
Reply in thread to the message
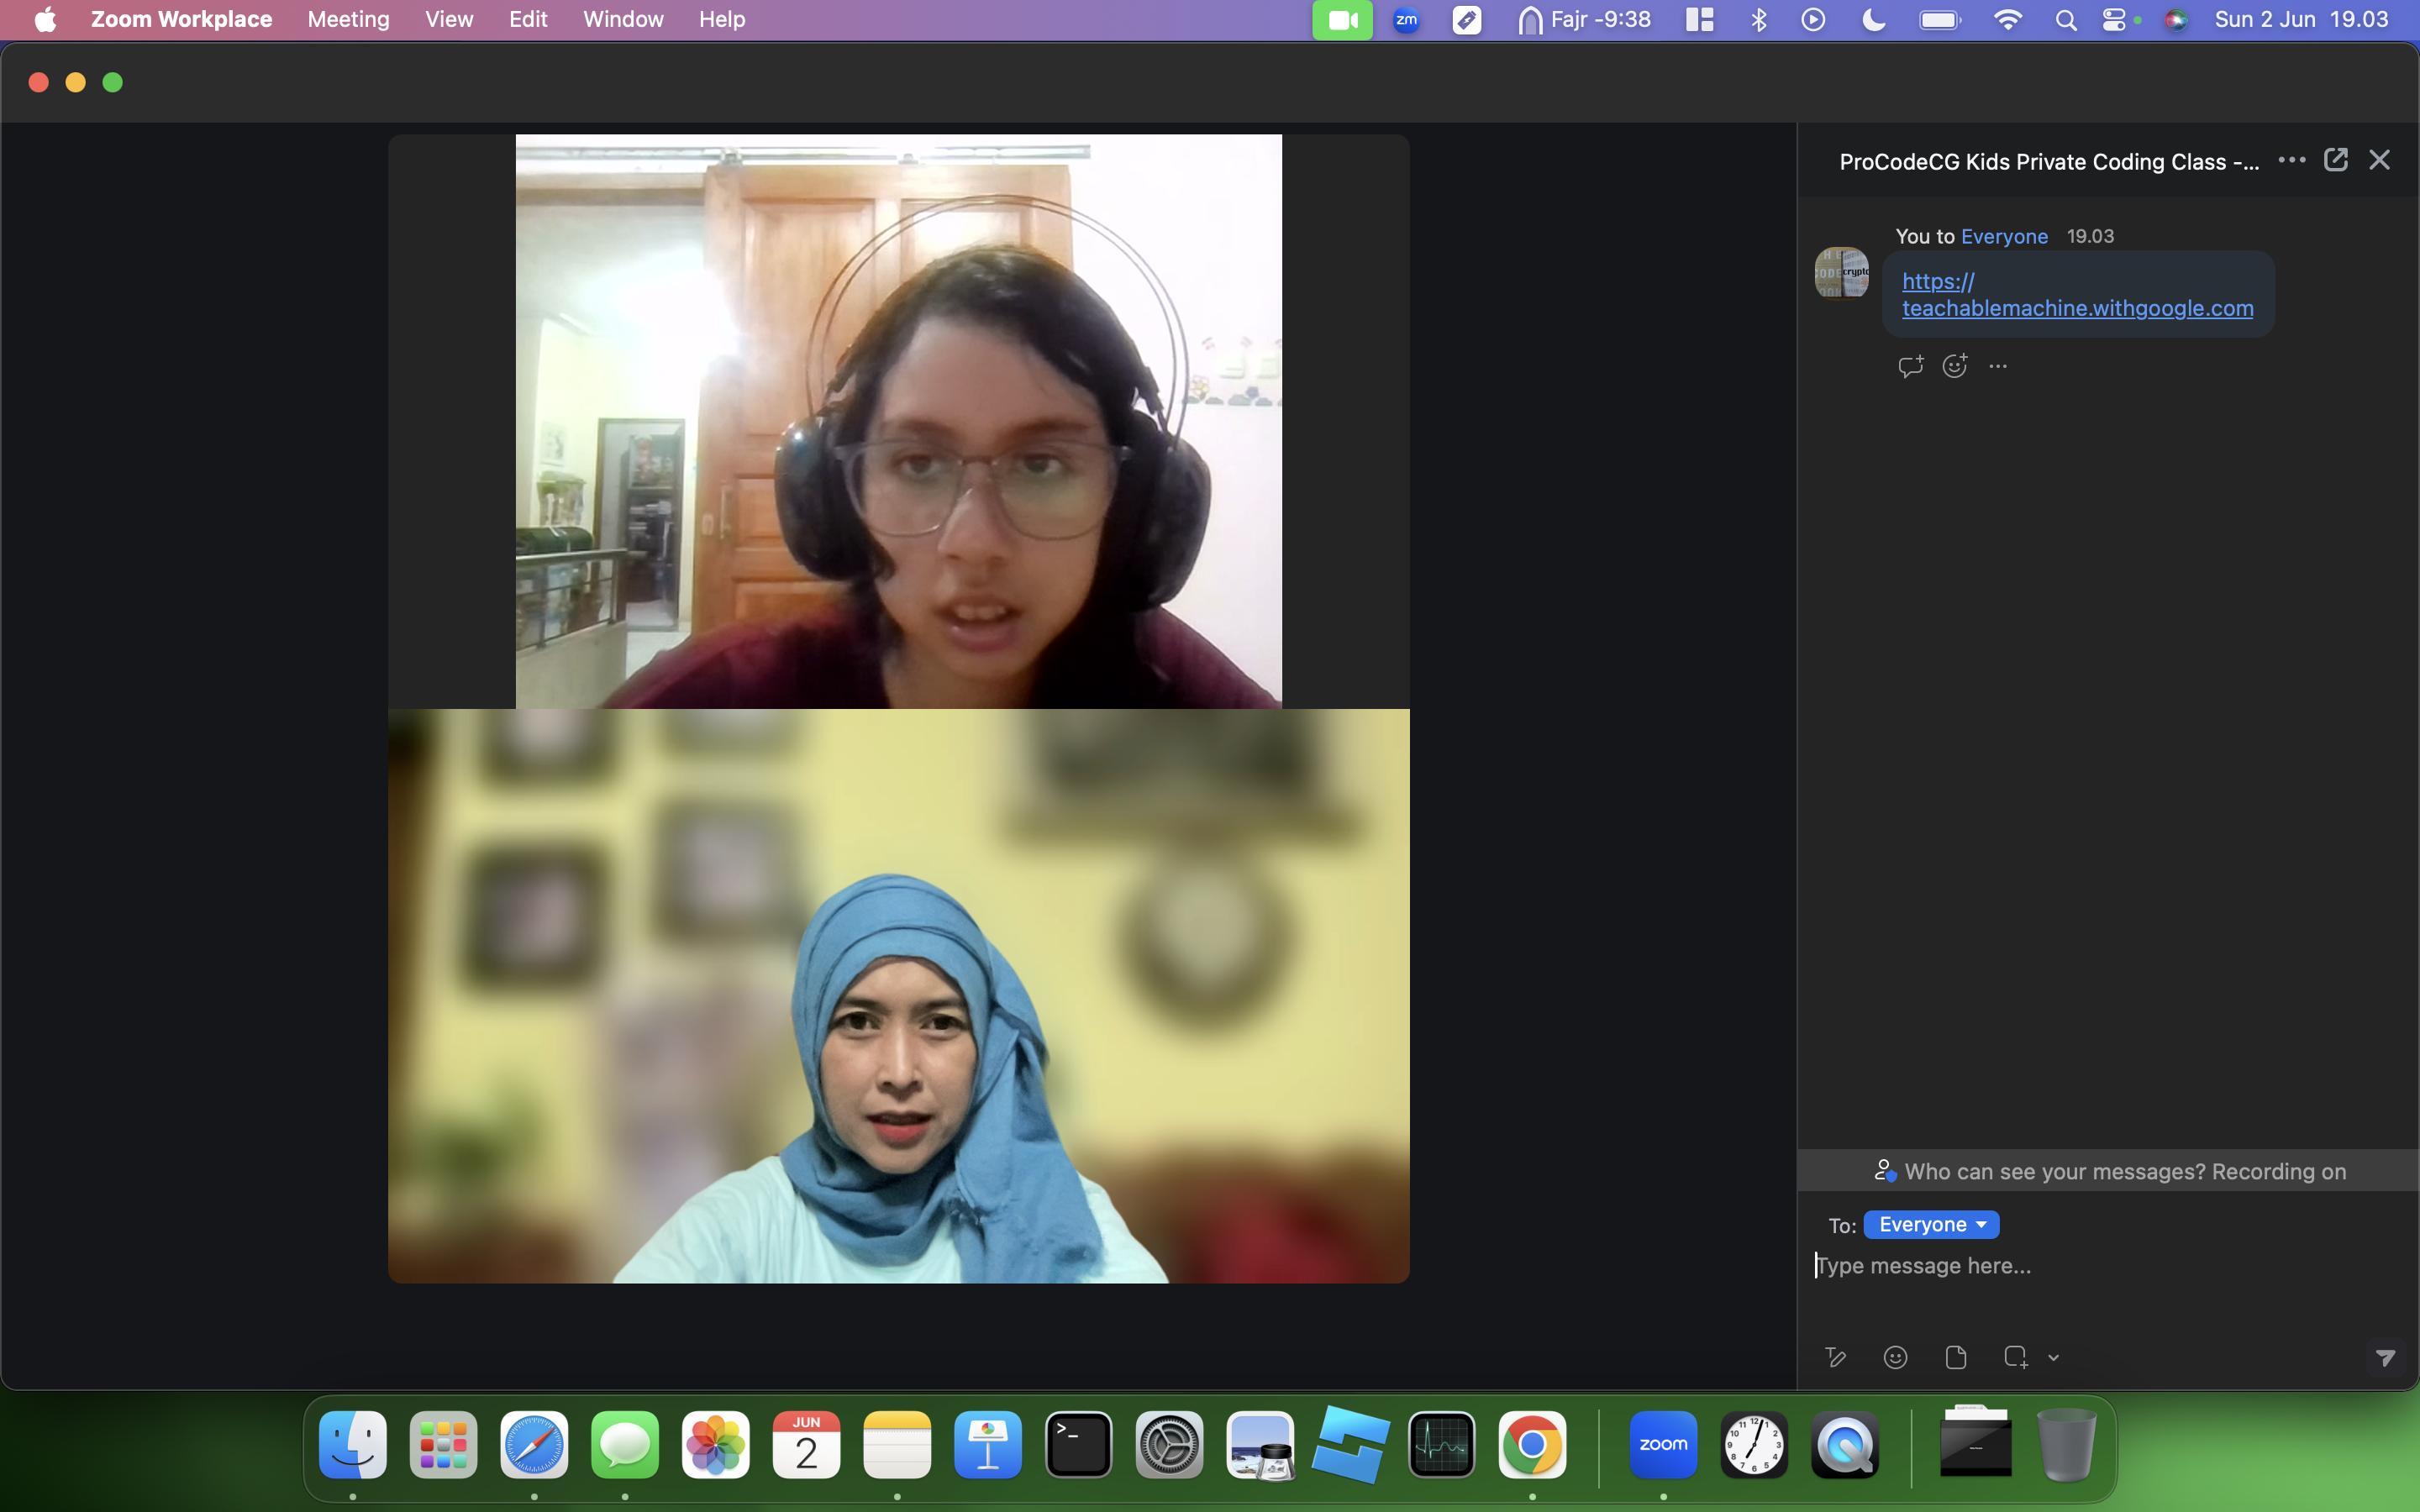pyautogui.click(x=1910, y=366)
